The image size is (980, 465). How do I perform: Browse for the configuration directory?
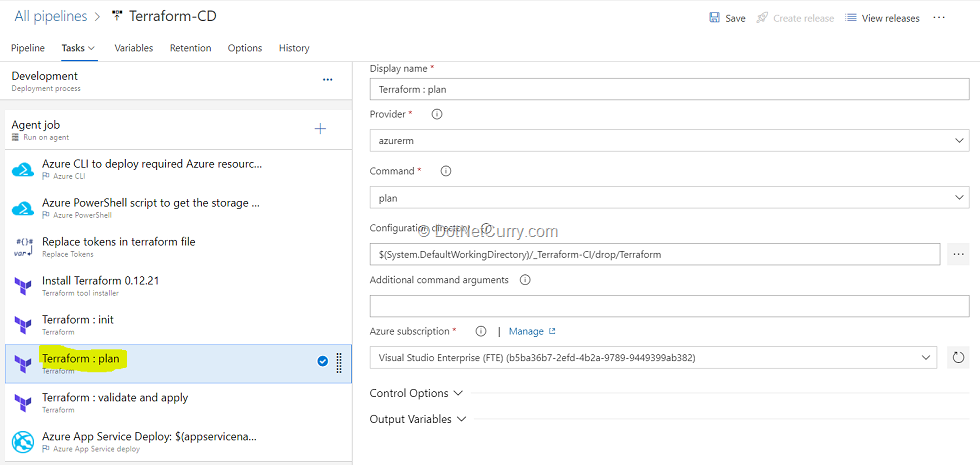coord(958,254)
